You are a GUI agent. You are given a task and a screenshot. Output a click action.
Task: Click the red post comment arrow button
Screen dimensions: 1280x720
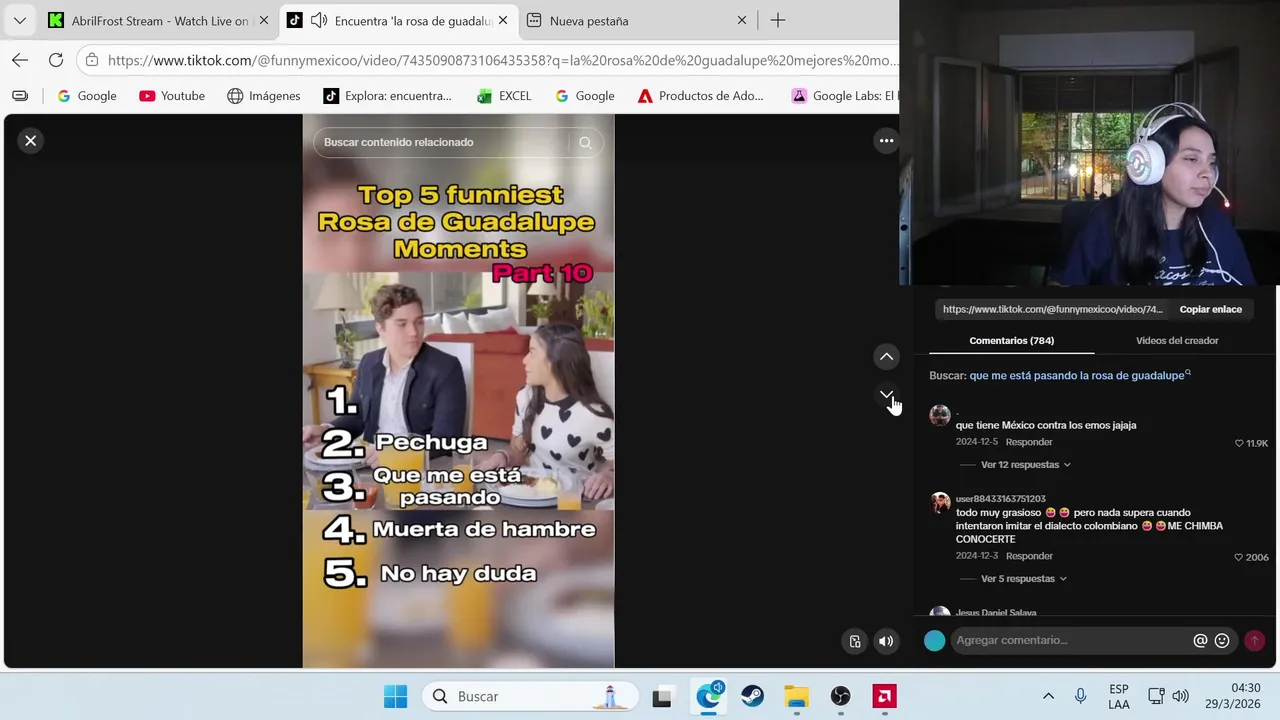pos(1254,641)
